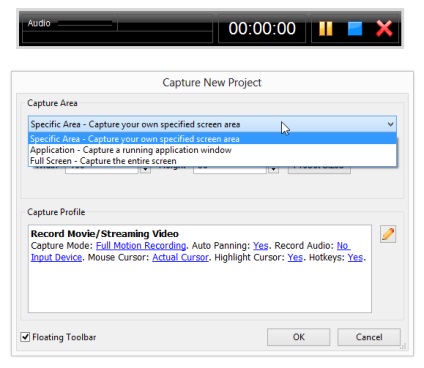
Task: Click the 00:00:00 recording timer display
Action: 262,28
